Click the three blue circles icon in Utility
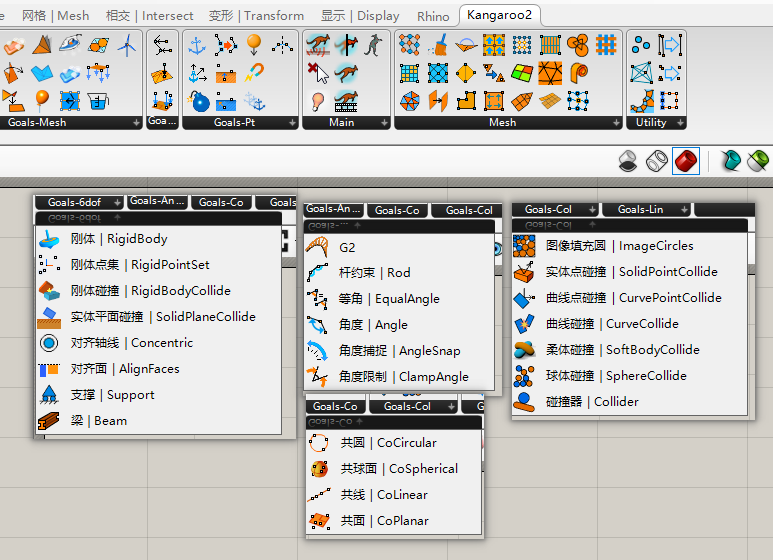This screenshot has height=560, width=773. (641, 45)
